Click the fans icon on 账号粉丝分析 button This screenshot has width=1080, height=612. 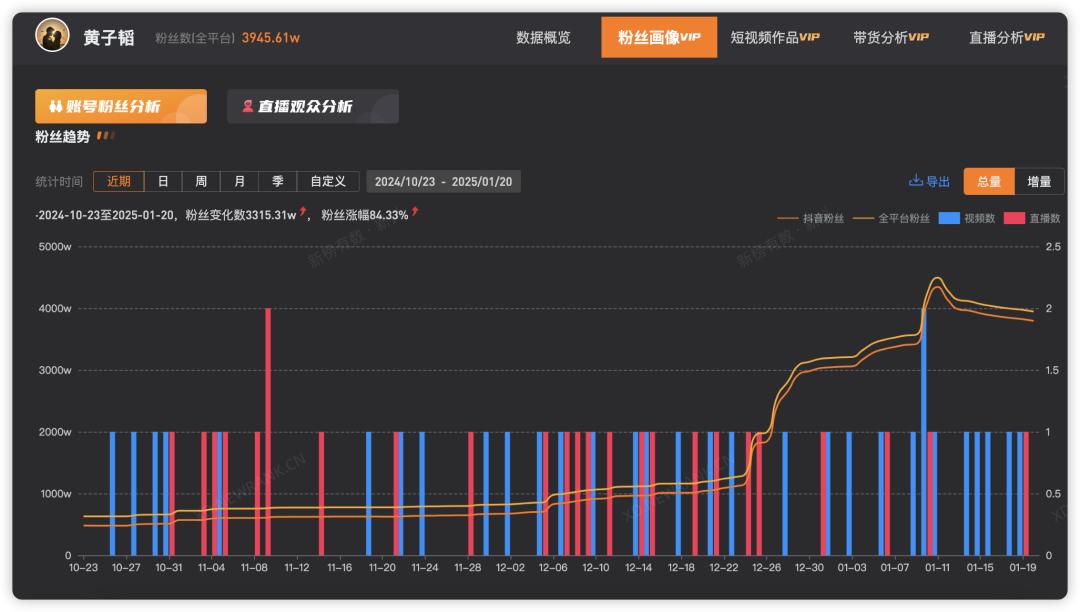tap(56, 106)
